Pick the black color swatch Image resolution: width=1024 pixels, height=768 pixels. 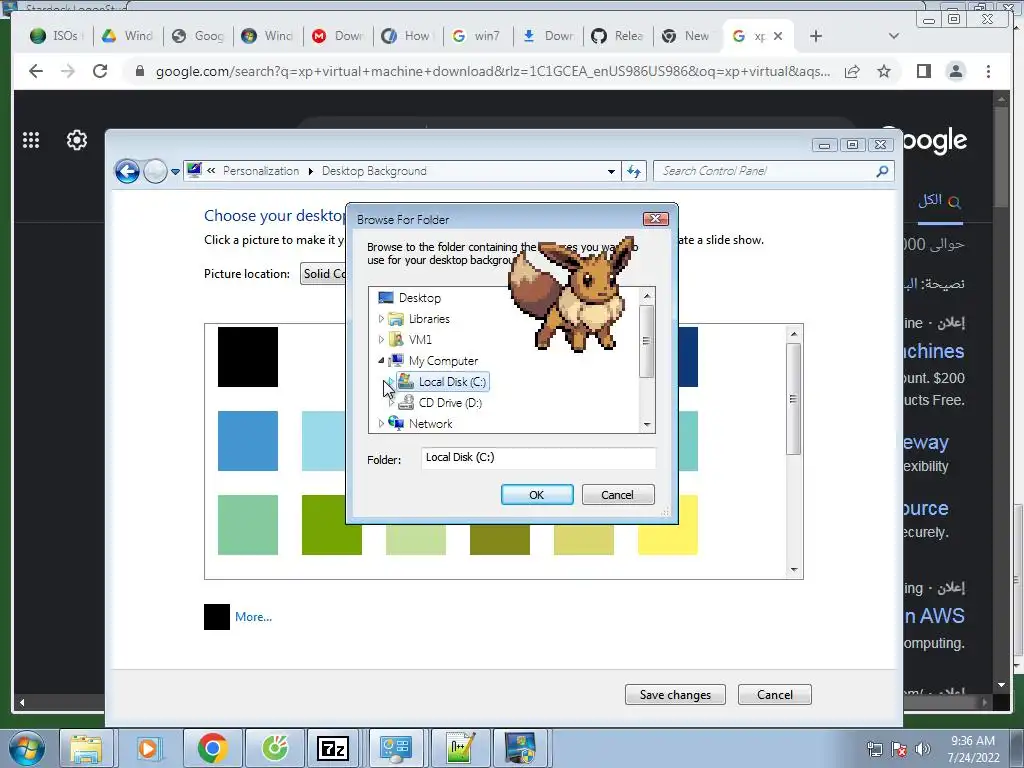[248, 357]
